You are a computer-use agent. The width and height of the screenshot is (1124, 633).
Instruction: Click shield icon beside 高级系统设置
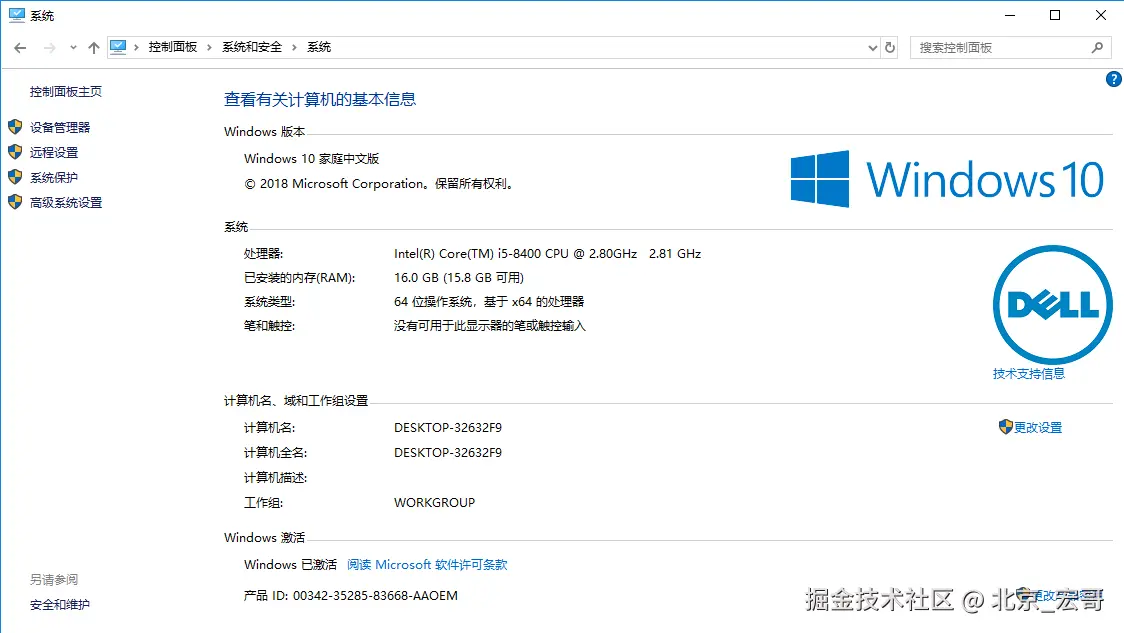(15, 202)
